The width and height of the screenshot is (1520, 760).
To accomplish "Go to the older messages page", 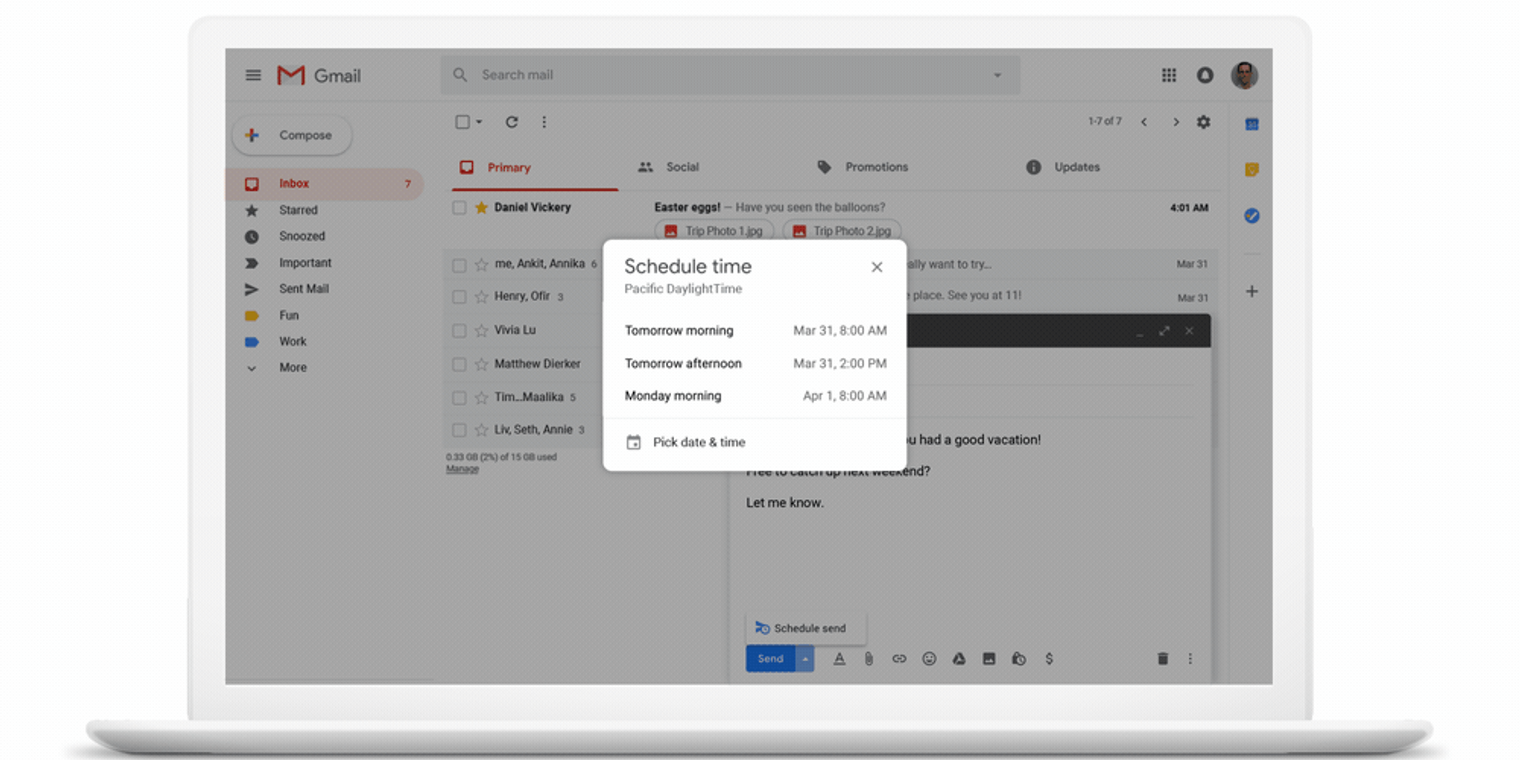I will [1176, 122].
